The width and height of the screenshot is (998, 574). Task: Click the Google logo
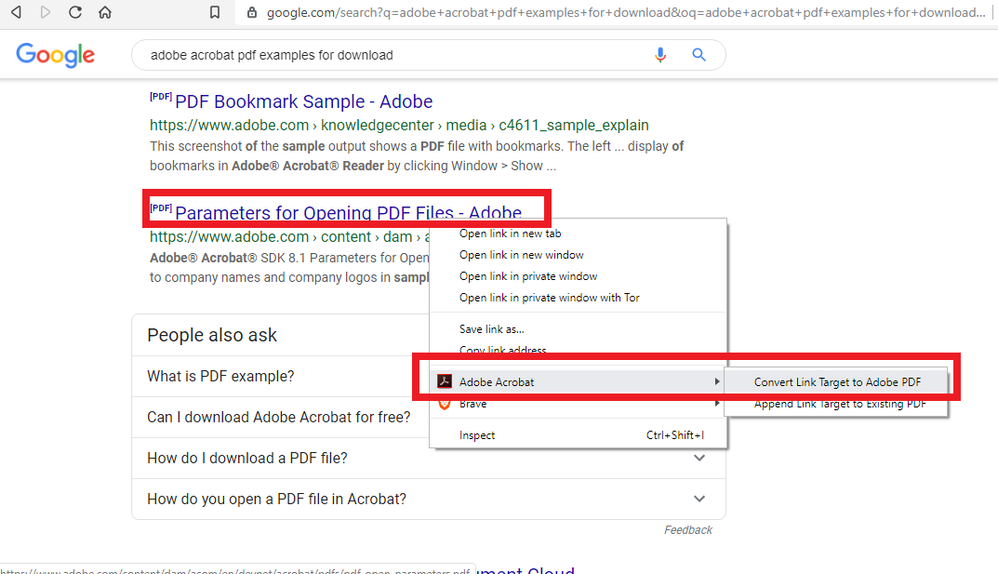tap(55, 55)
